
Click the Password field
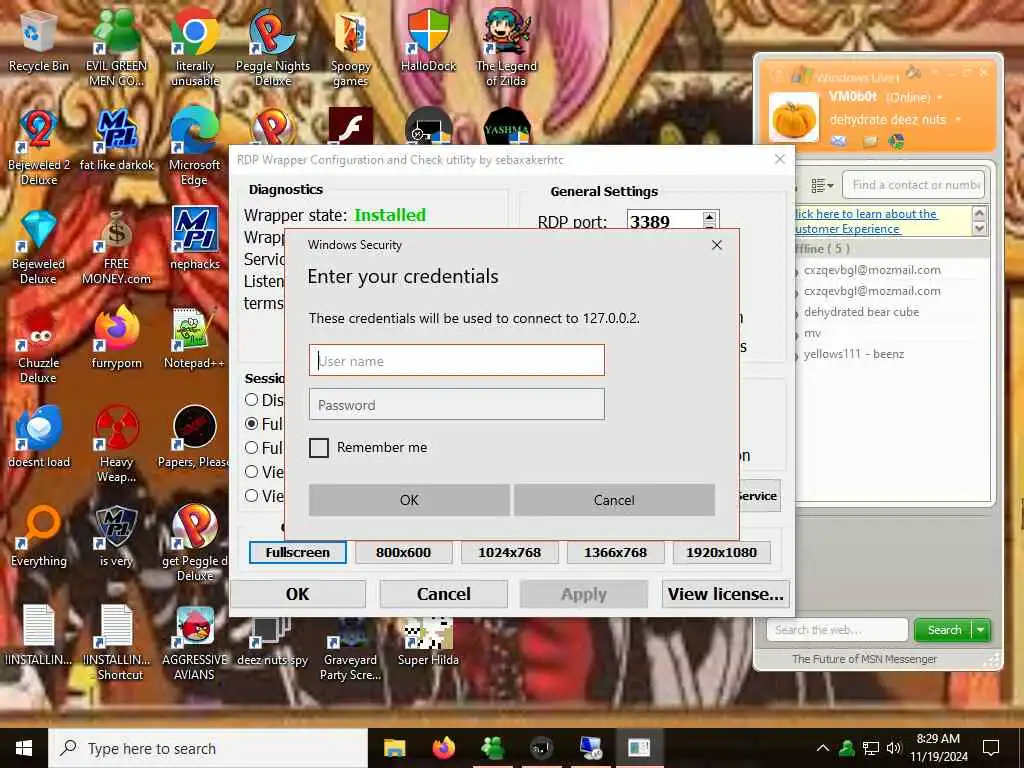coord(456,404)
